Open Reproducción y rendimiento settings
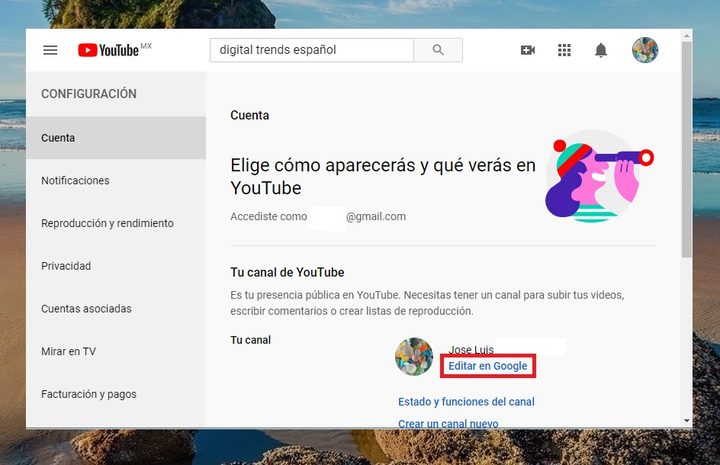720x465 pixels. point(116,223)
